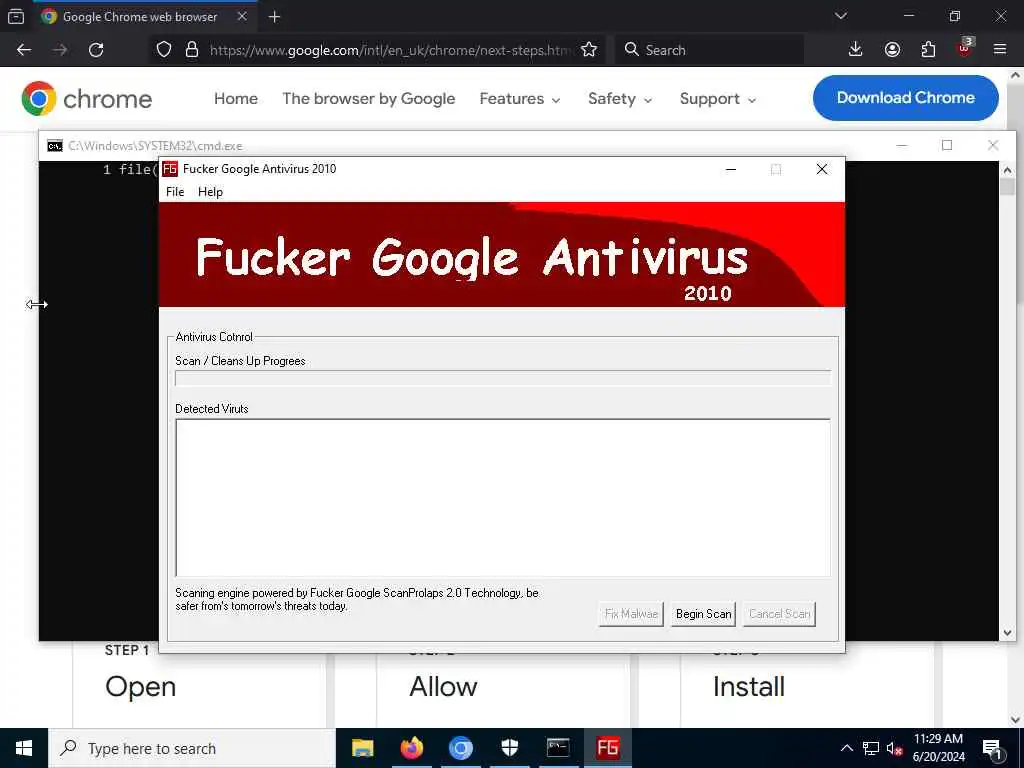Close the Fucker Google Antivirus window
This screenshot has width=1024, height=768.
coord(822,169)
